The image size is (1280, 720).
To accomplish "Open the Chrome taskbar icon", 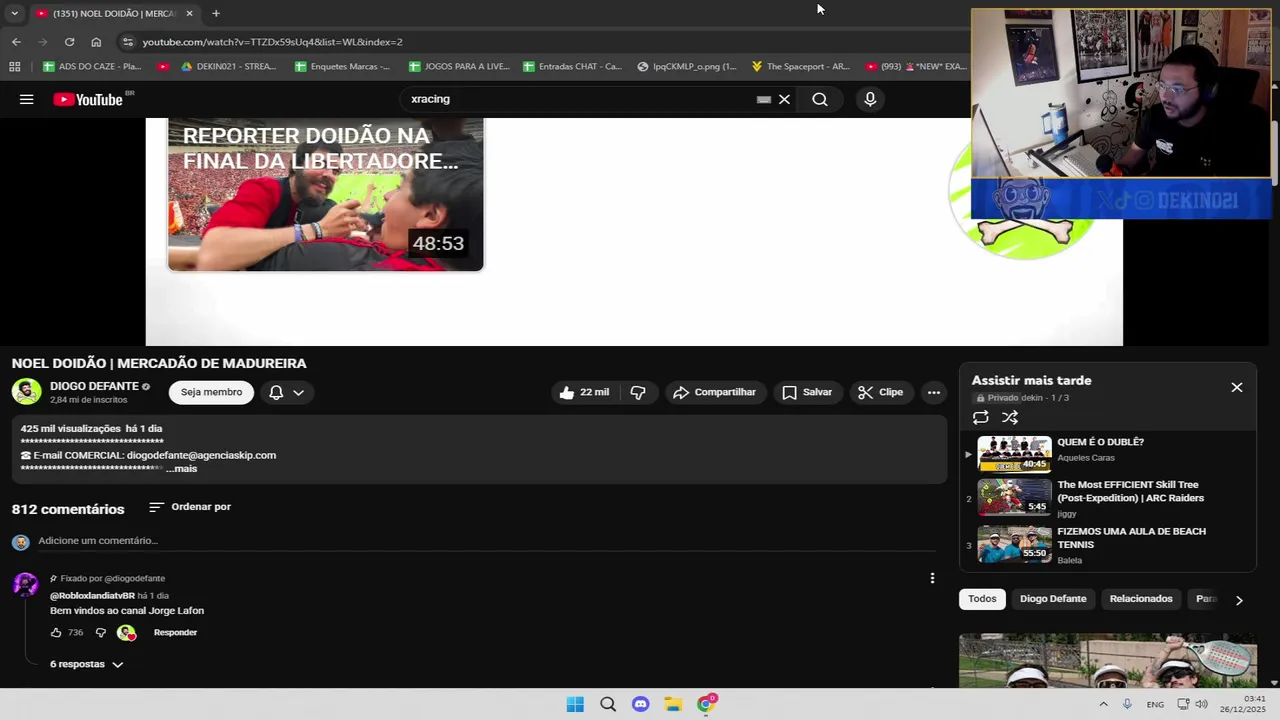I will coord(707,704).
